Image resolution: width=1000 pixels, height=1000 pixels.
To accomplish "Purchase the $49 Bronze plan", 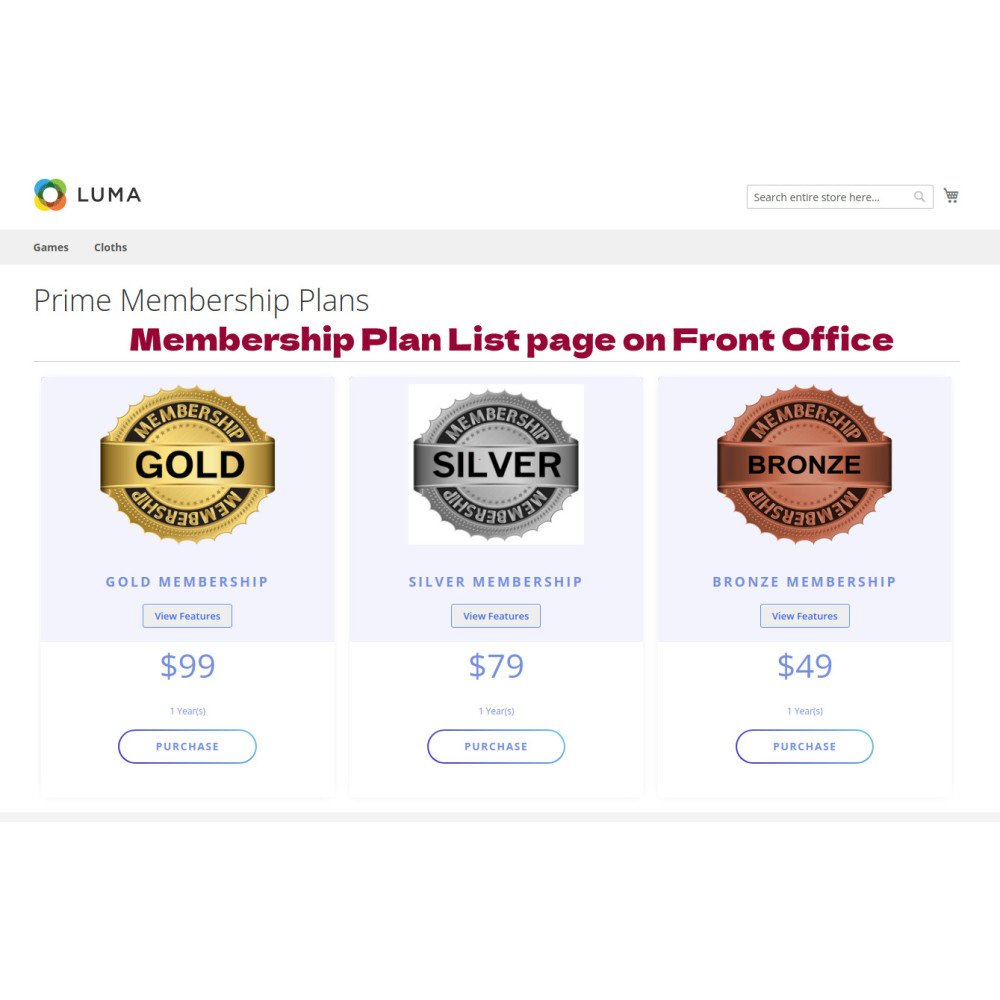I will 805,747.
